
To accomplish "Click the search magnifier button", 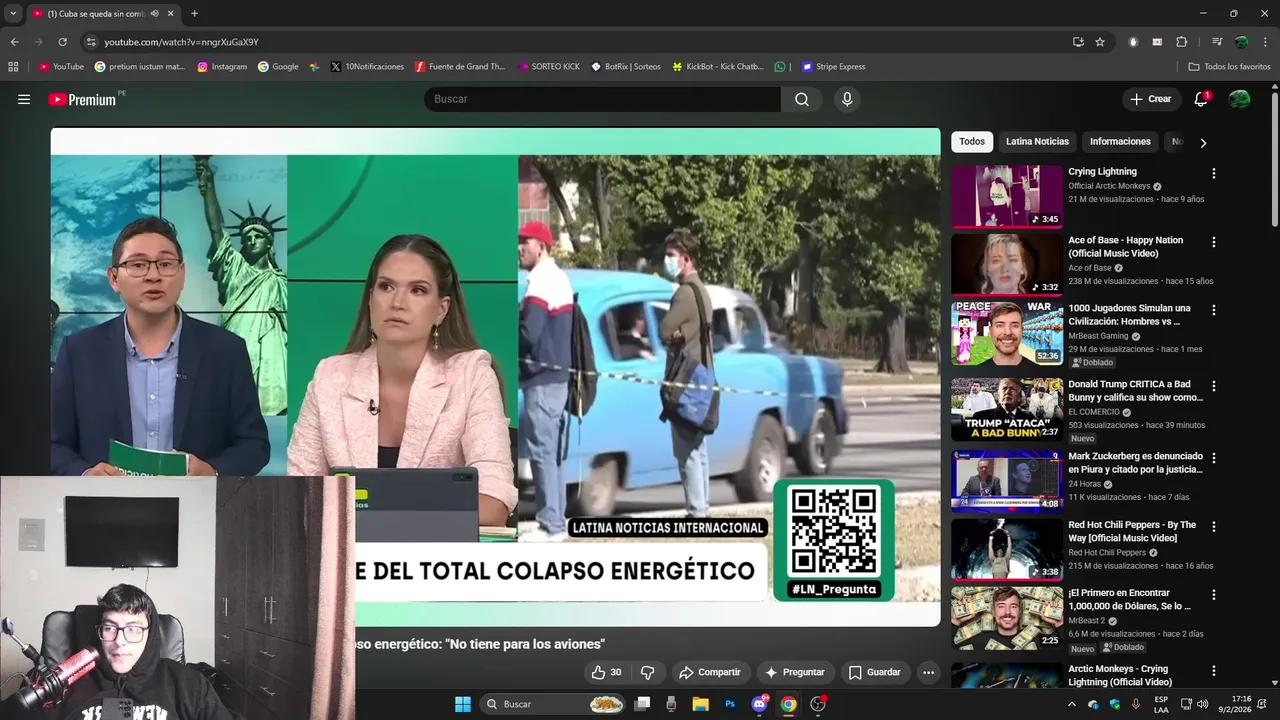I will (x=802, y=99).
